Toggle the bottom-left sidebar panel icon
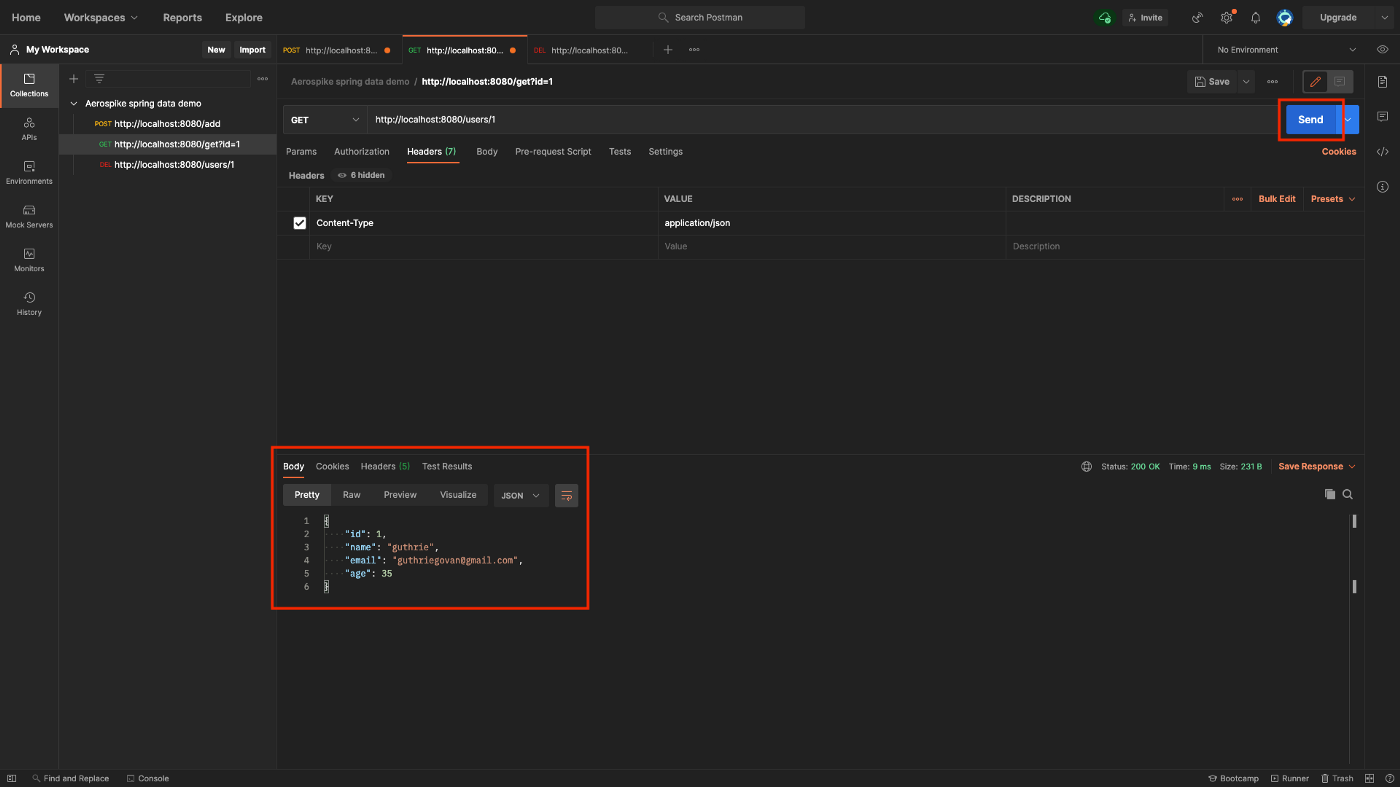 11,778
